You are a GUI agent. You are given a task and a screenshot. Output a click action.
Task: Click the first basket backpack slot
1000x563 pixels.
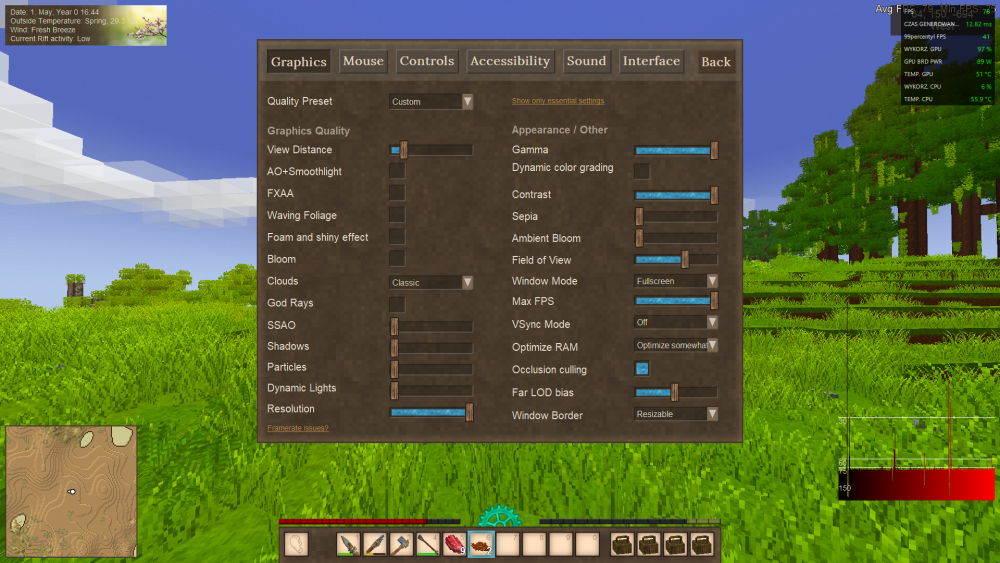(622, 545)
